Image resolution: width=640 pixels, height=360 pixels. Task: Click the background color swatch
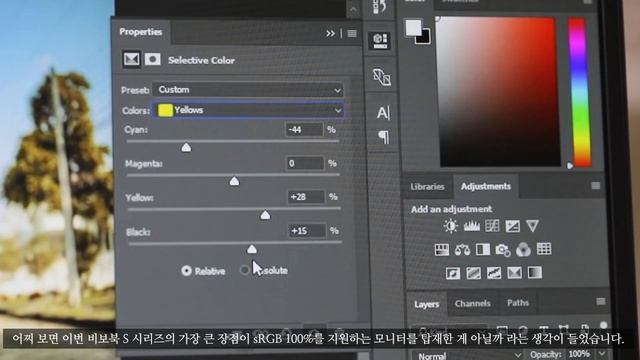425,38
